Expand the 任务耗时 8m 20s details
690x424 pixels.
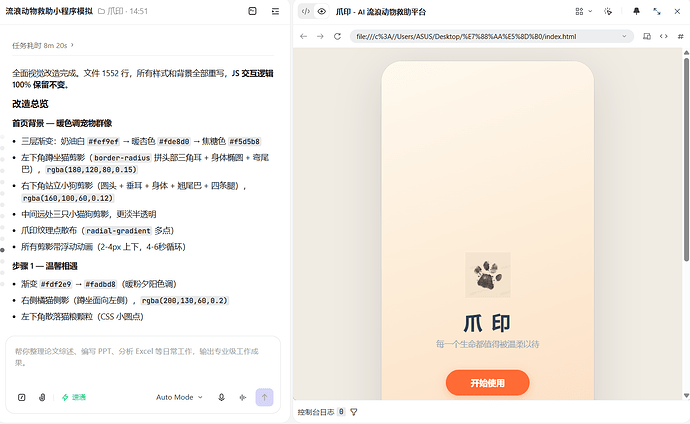coord(43,45)
